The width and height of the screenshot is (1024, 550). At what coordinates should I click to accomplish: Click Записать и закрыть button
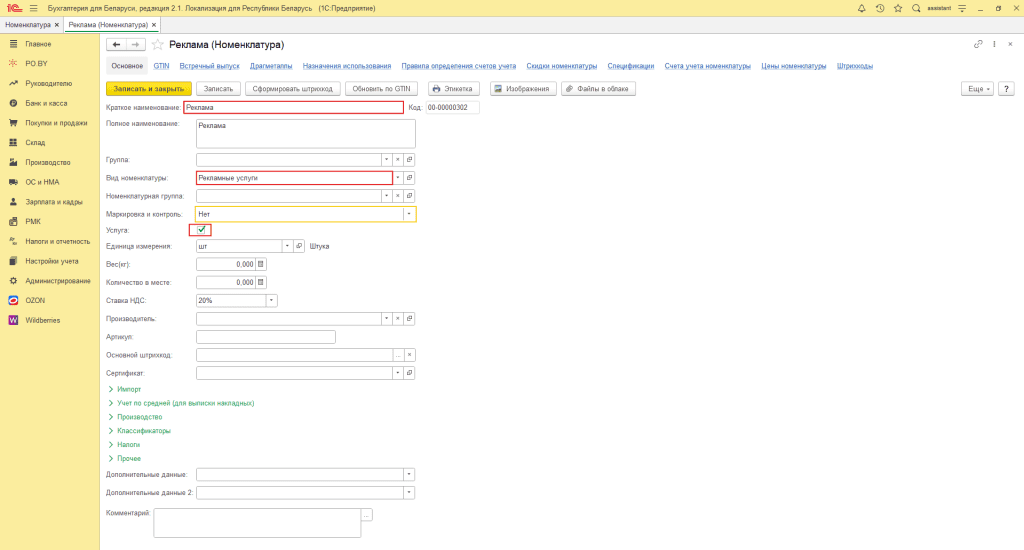(x=148, y=89)
